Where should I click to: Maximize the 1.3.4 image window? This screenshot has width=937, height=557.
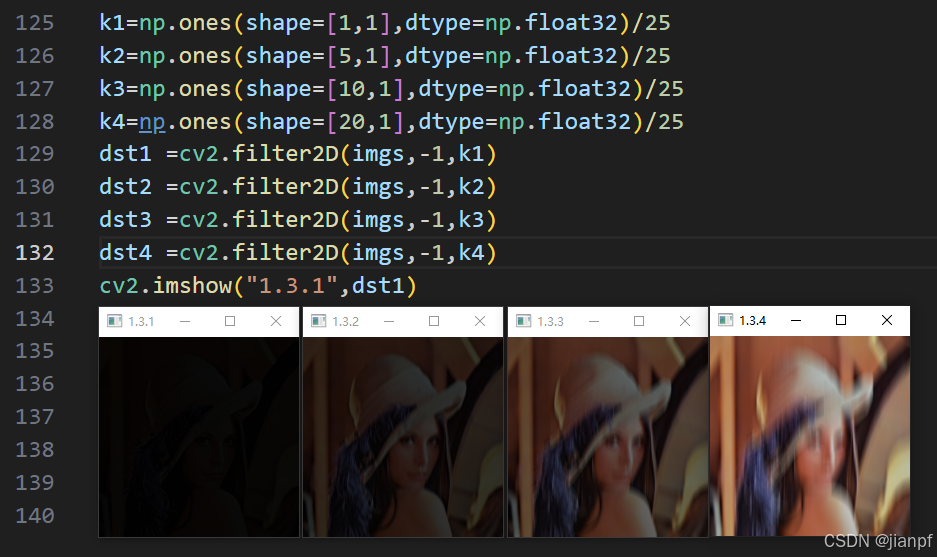tap(841, 320)
